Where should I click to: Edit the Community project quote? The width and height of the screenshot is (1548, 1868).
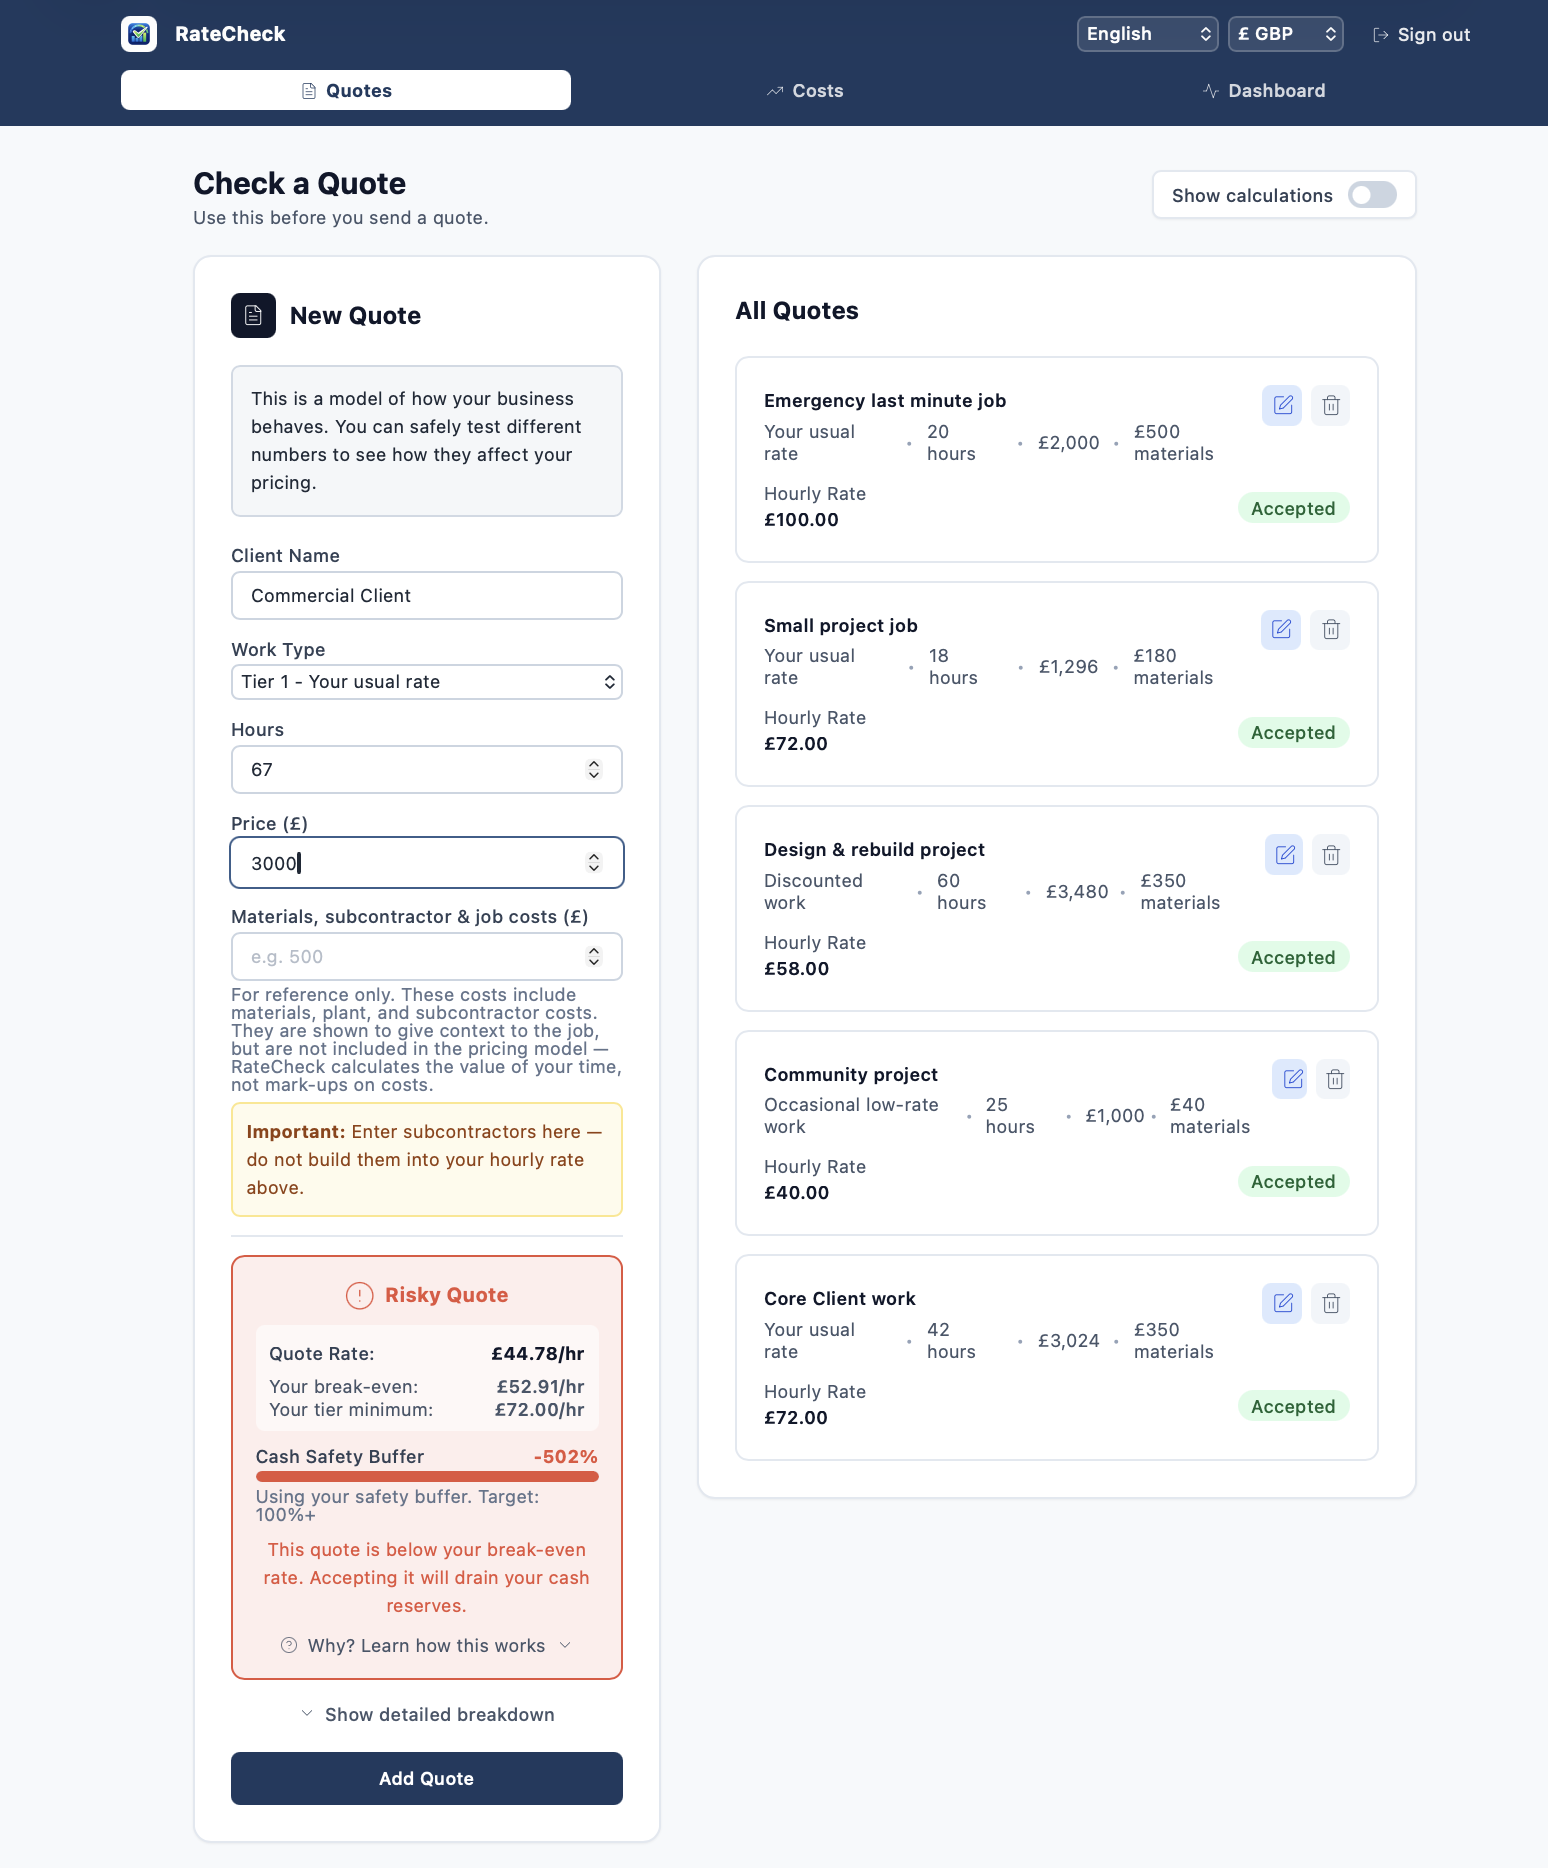click(1291, 1079)
